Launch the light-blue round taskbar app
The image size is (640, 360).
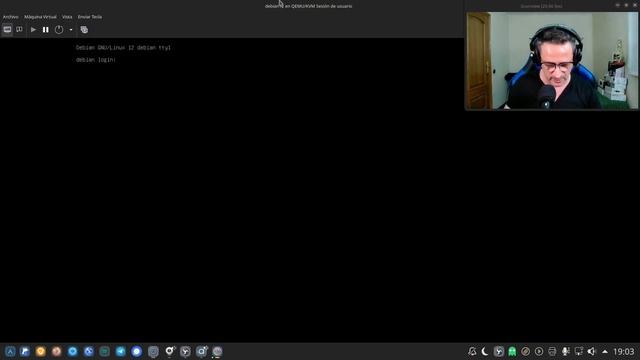pyautogui.click(x=72, y=351)
